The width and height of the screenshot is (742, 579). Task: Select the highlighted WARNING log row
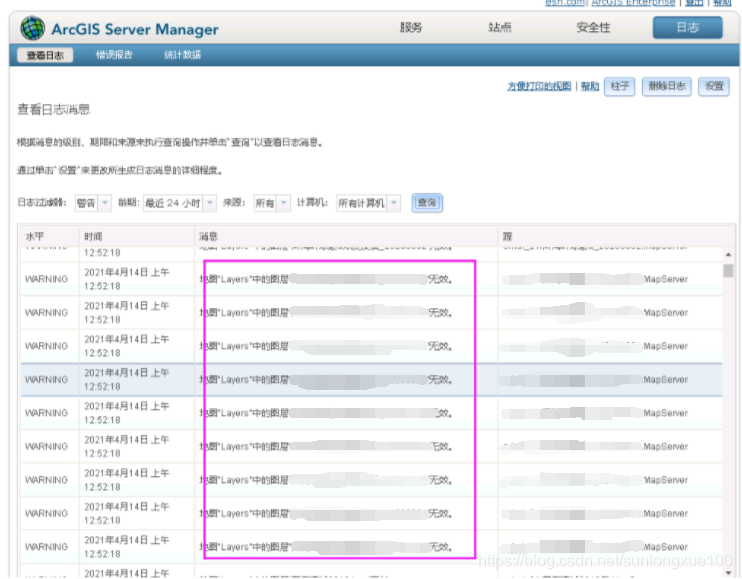tap(371, 379)
